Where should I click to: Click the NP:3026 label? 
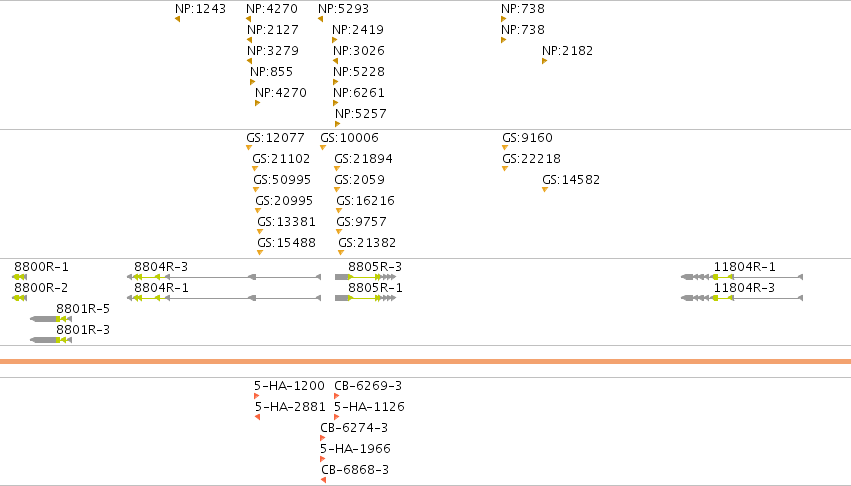pos(359,51)
